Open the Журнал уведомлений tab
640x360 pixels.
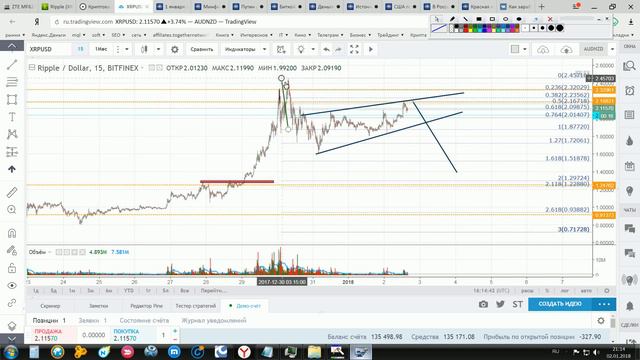tap(214, 320)
